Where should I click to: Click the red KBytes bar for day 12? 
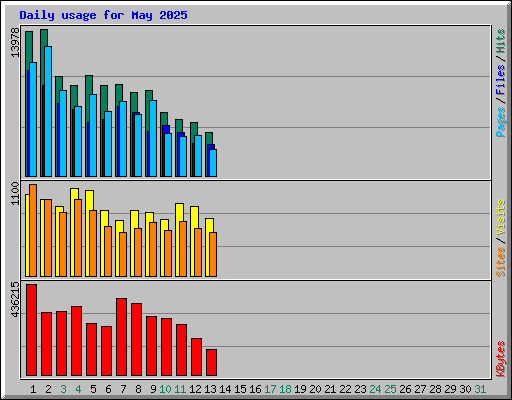pyautogui.click(x=196, y=357)
